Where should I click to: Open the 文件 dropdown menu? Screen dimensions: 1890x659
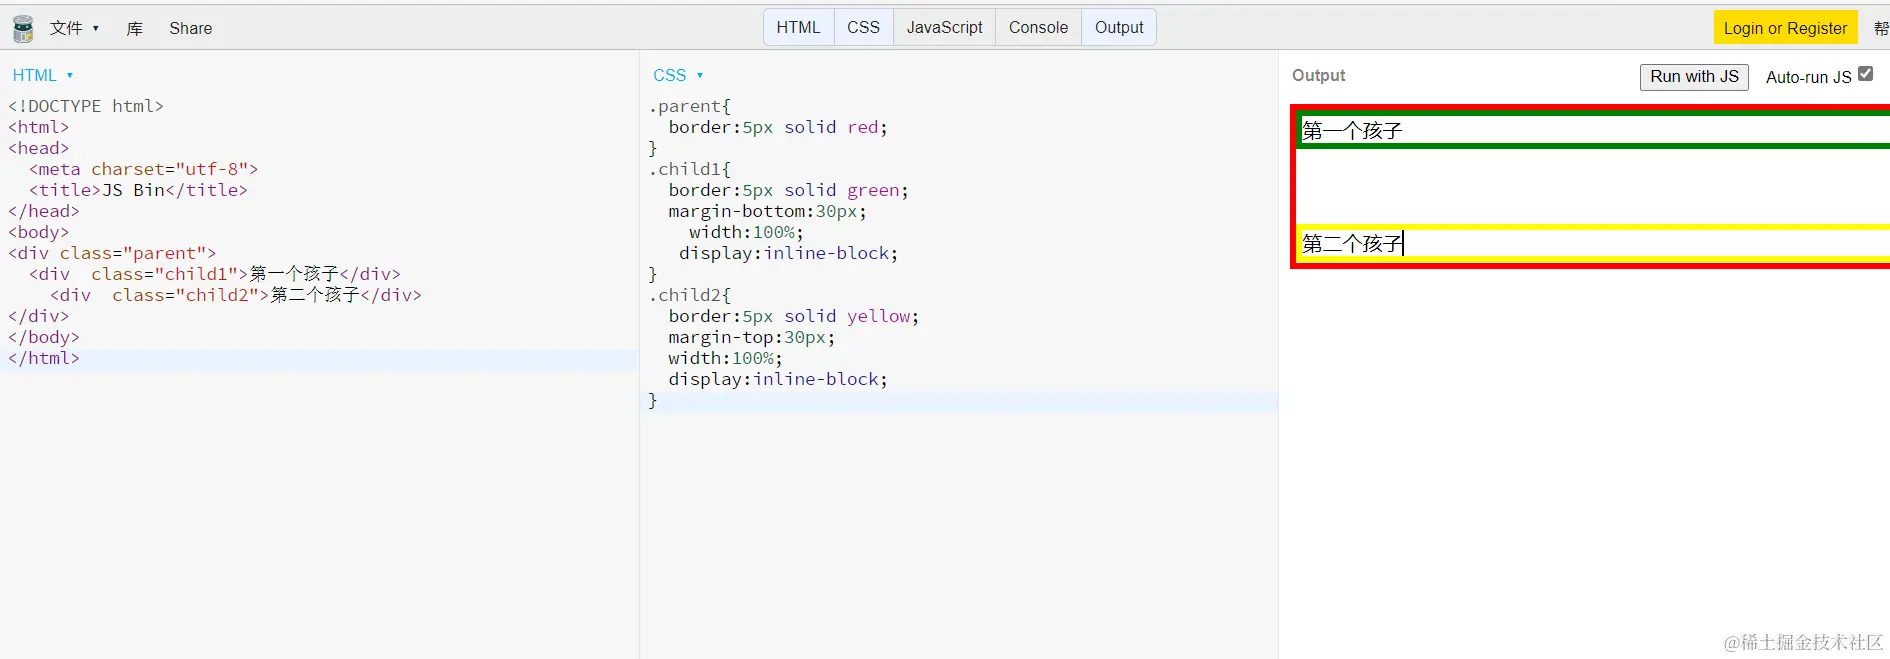click(74, 28)
